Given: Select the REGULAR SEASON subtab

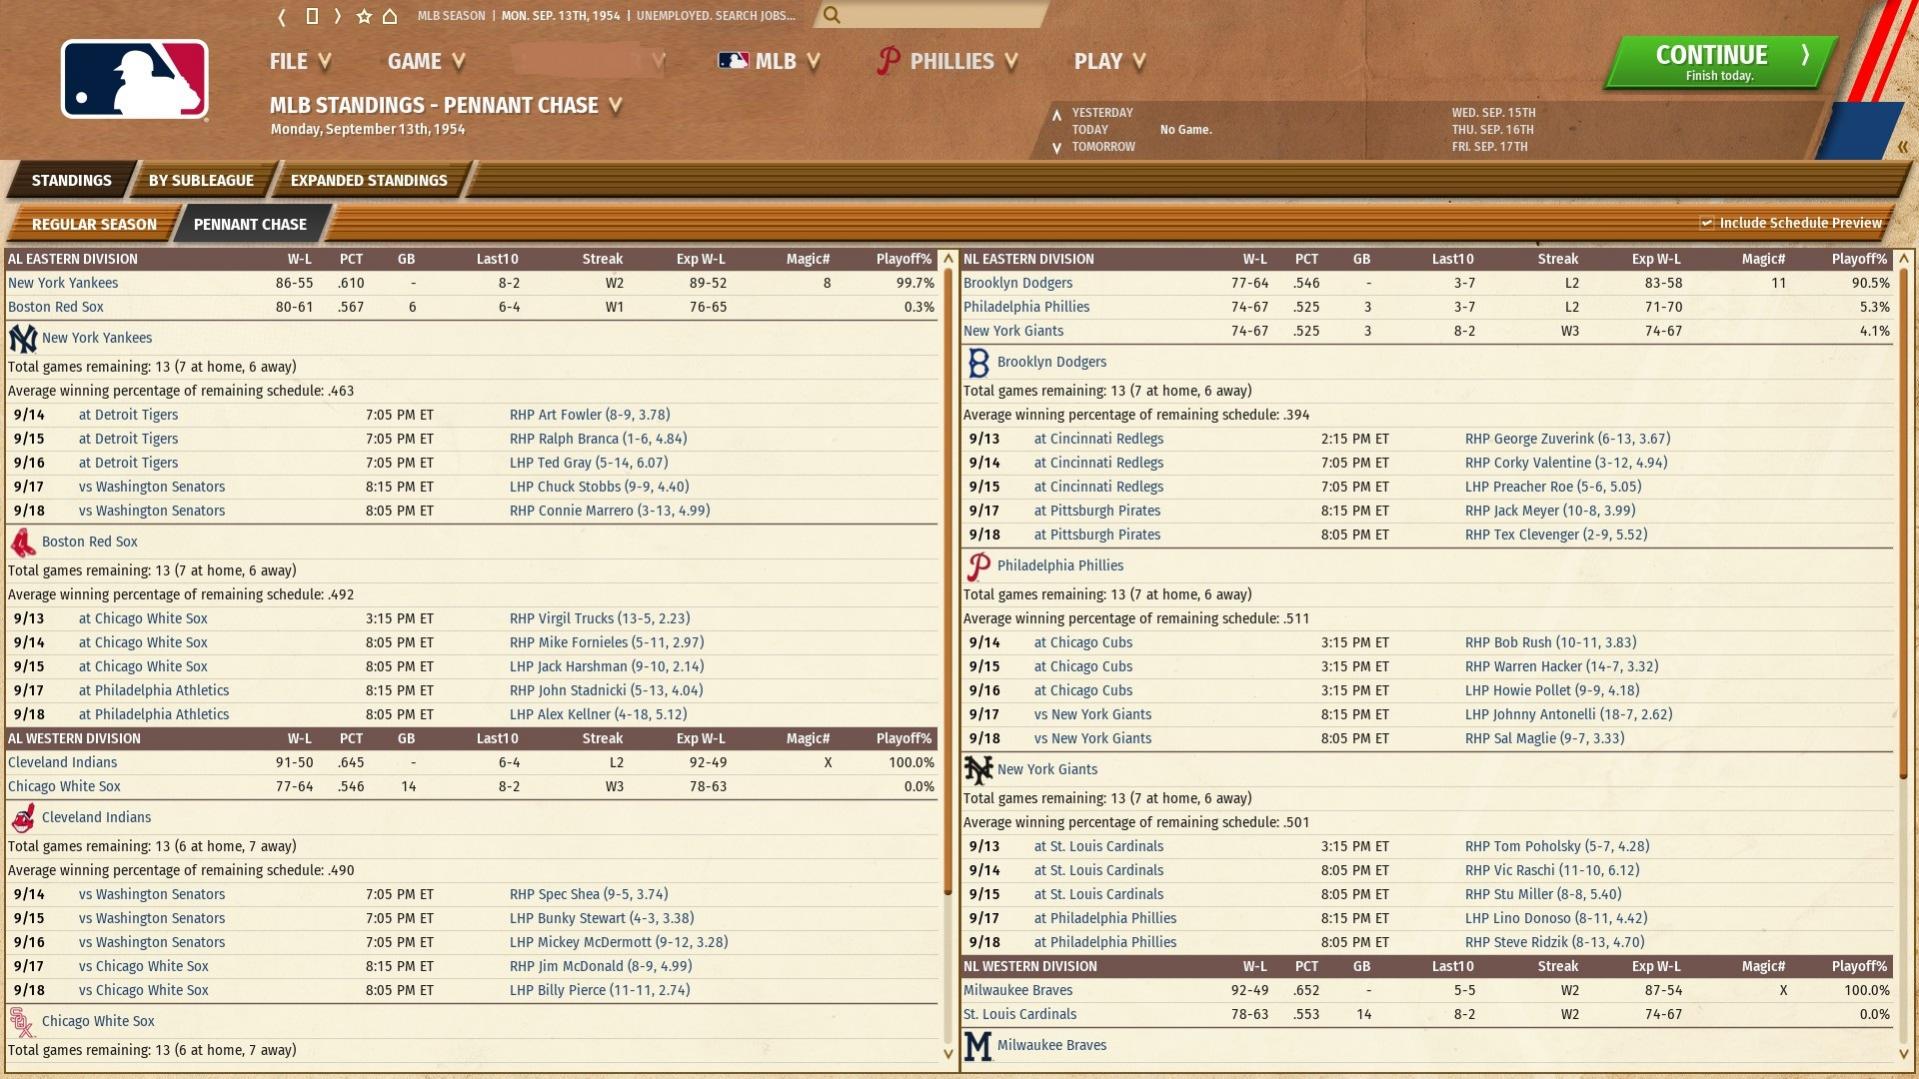Looking at the screenshot, I should (x=94, y=225).
